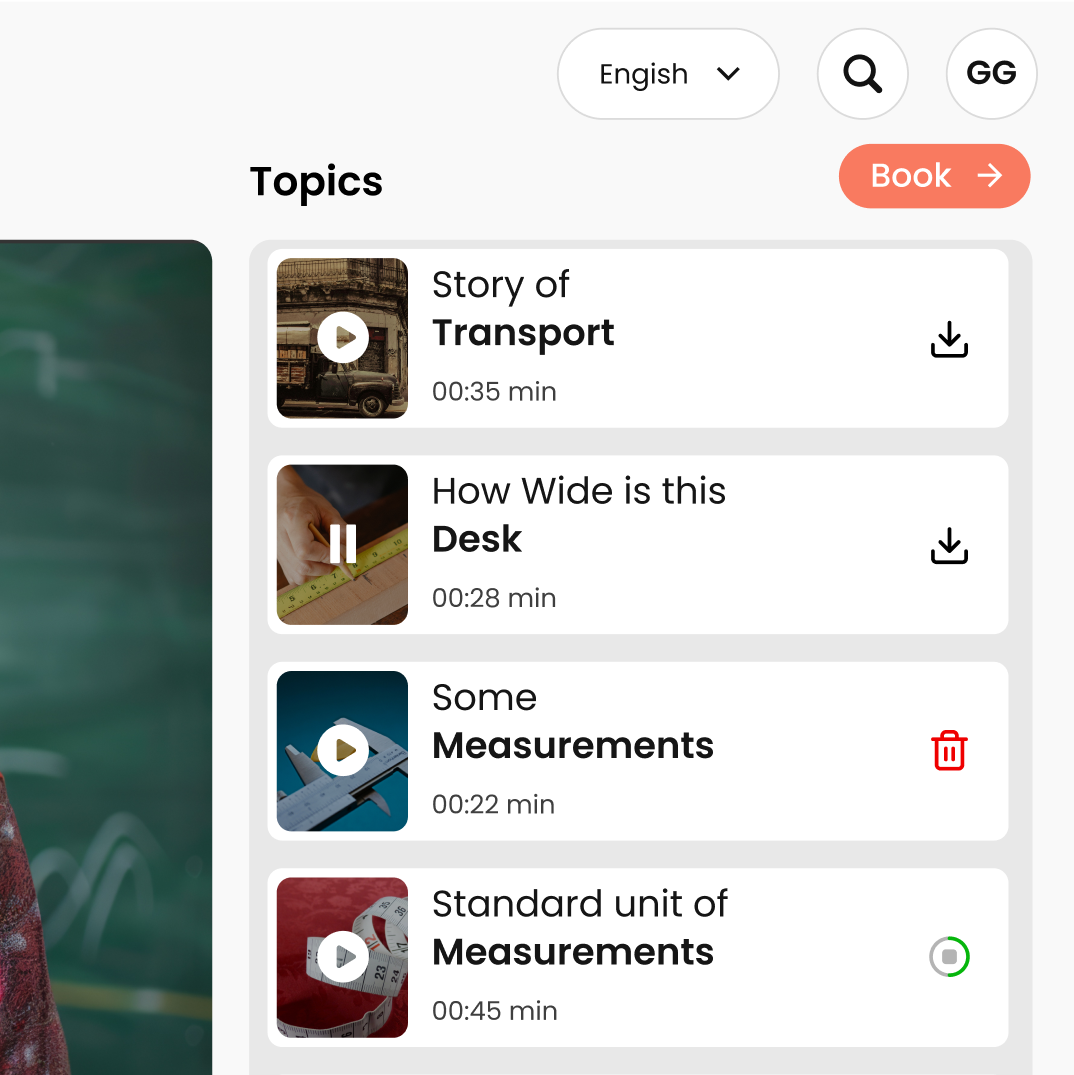Select the How Wide is this Desk title
Viewport: 1074px width, 1075px height.
point(578,515)
